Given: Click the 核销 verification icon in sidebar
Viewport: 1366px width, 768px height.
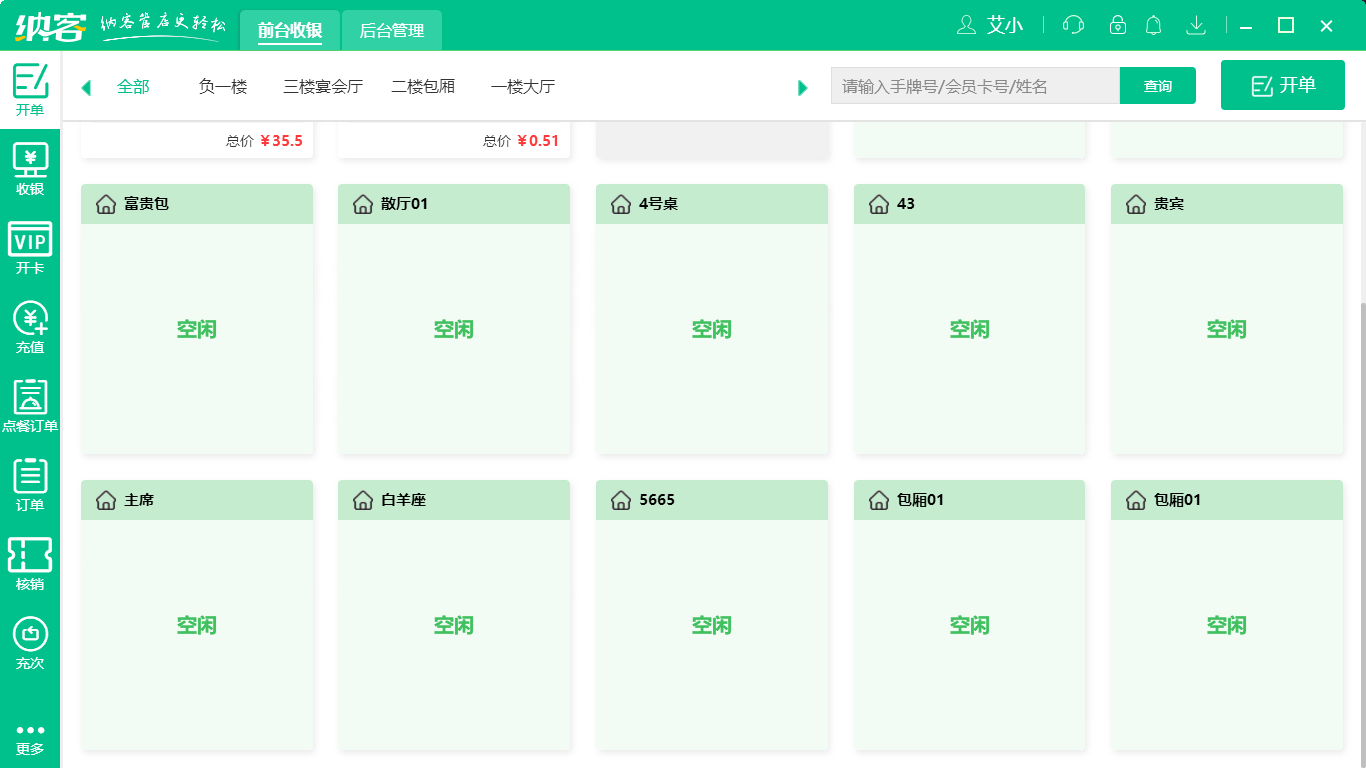Looking at the screenshot, I should pyautogui.click(x=30, y=563).
